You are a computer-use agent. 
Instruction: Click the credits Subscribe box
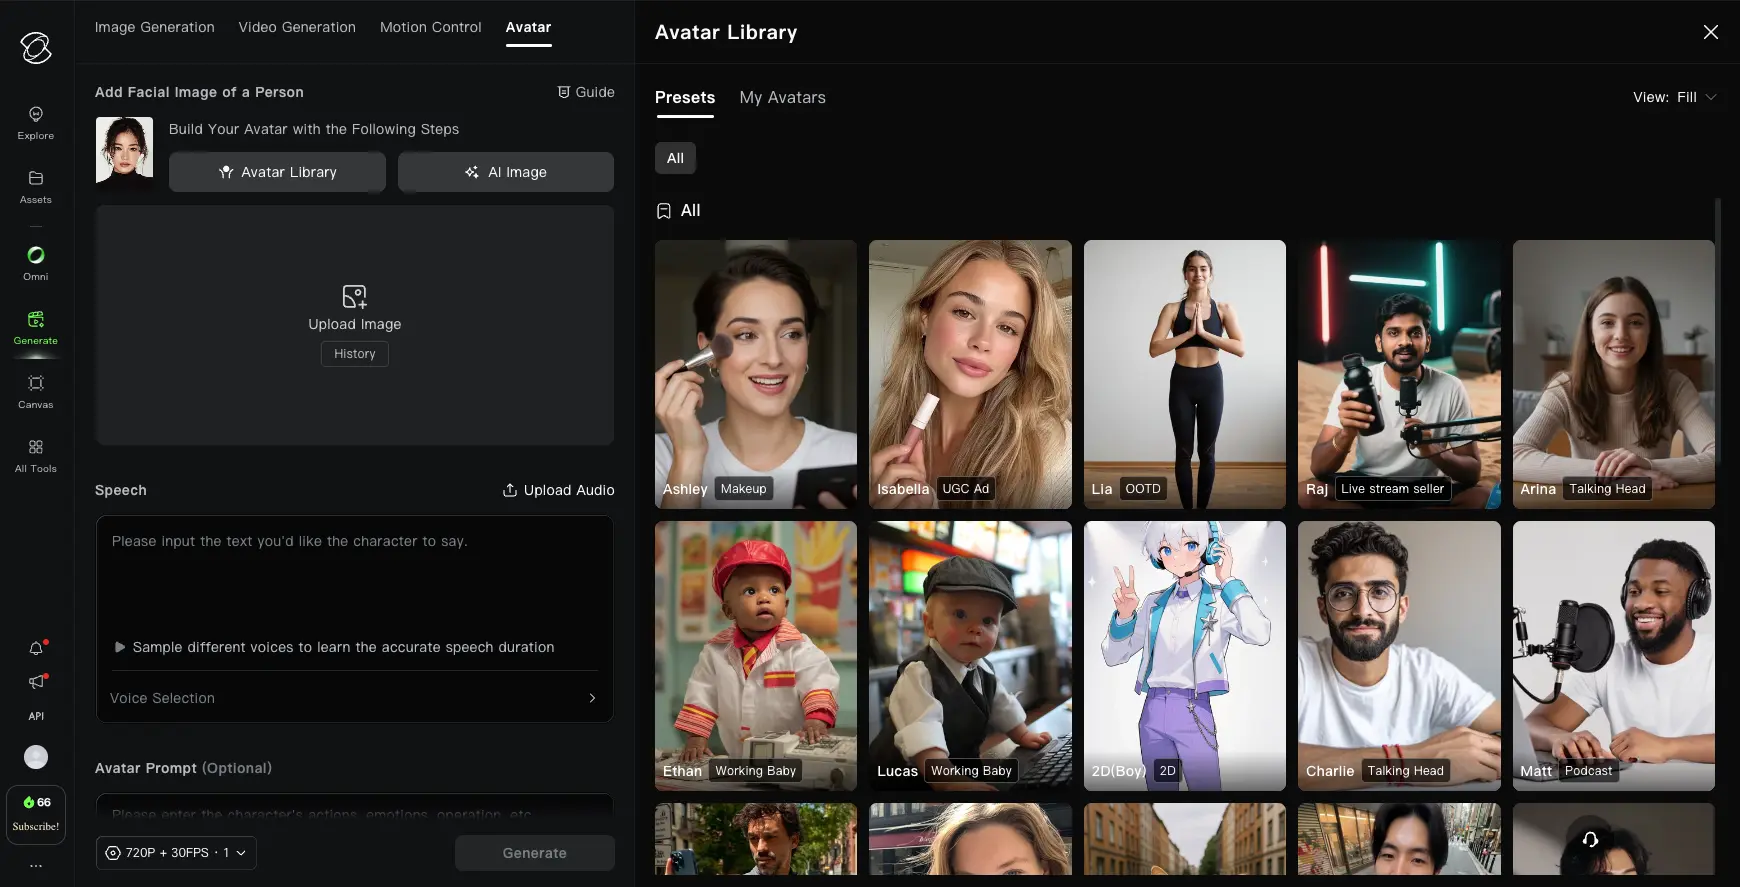pos(36,814)
